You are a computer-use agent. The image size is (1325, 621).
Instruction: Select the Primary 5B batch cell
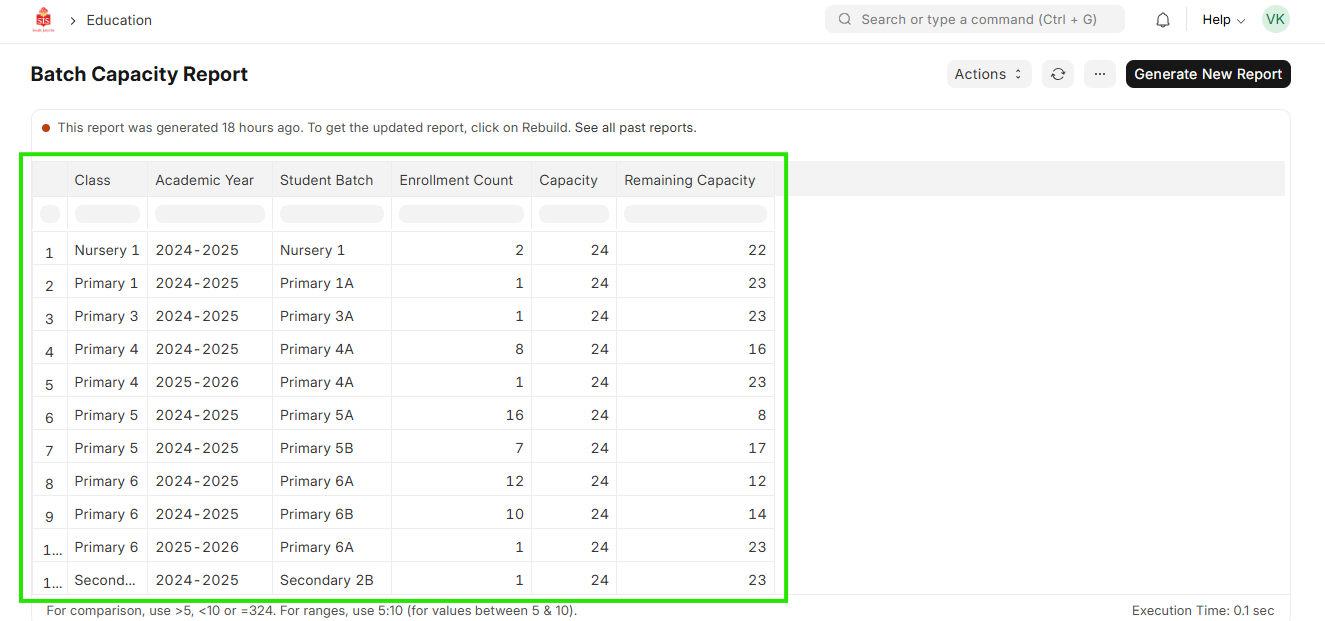(316, 448)
